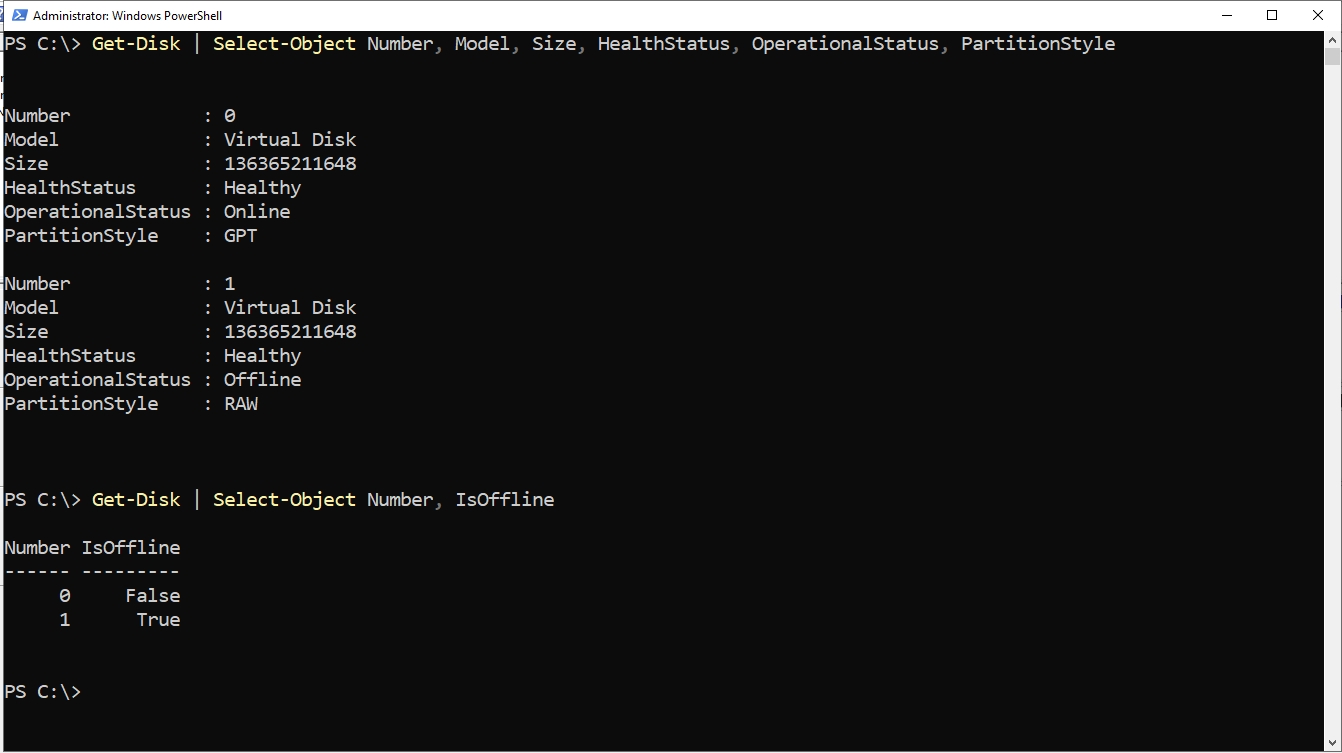Click the IsOffline column header

tap(130, 547)
